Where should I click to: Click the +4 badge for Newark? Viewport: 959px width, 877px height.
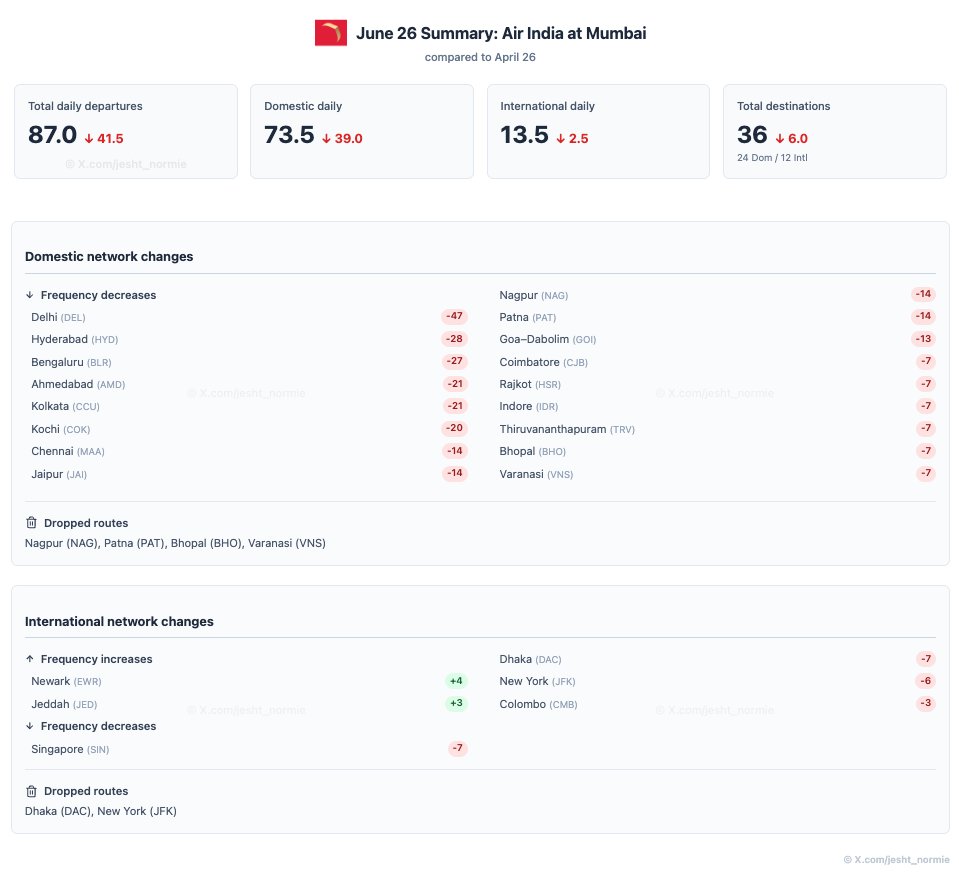456,681
